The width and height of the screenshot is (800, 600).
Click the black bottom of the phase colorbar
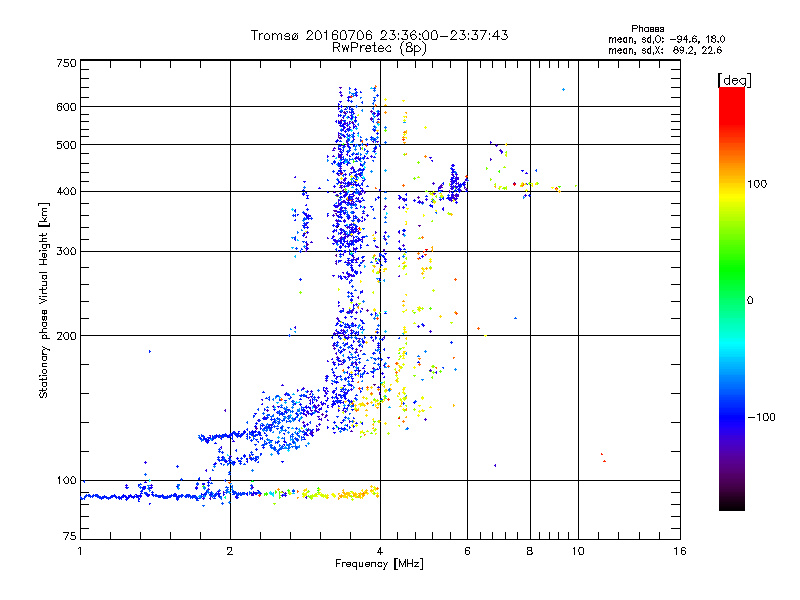[x=732, y=504]
